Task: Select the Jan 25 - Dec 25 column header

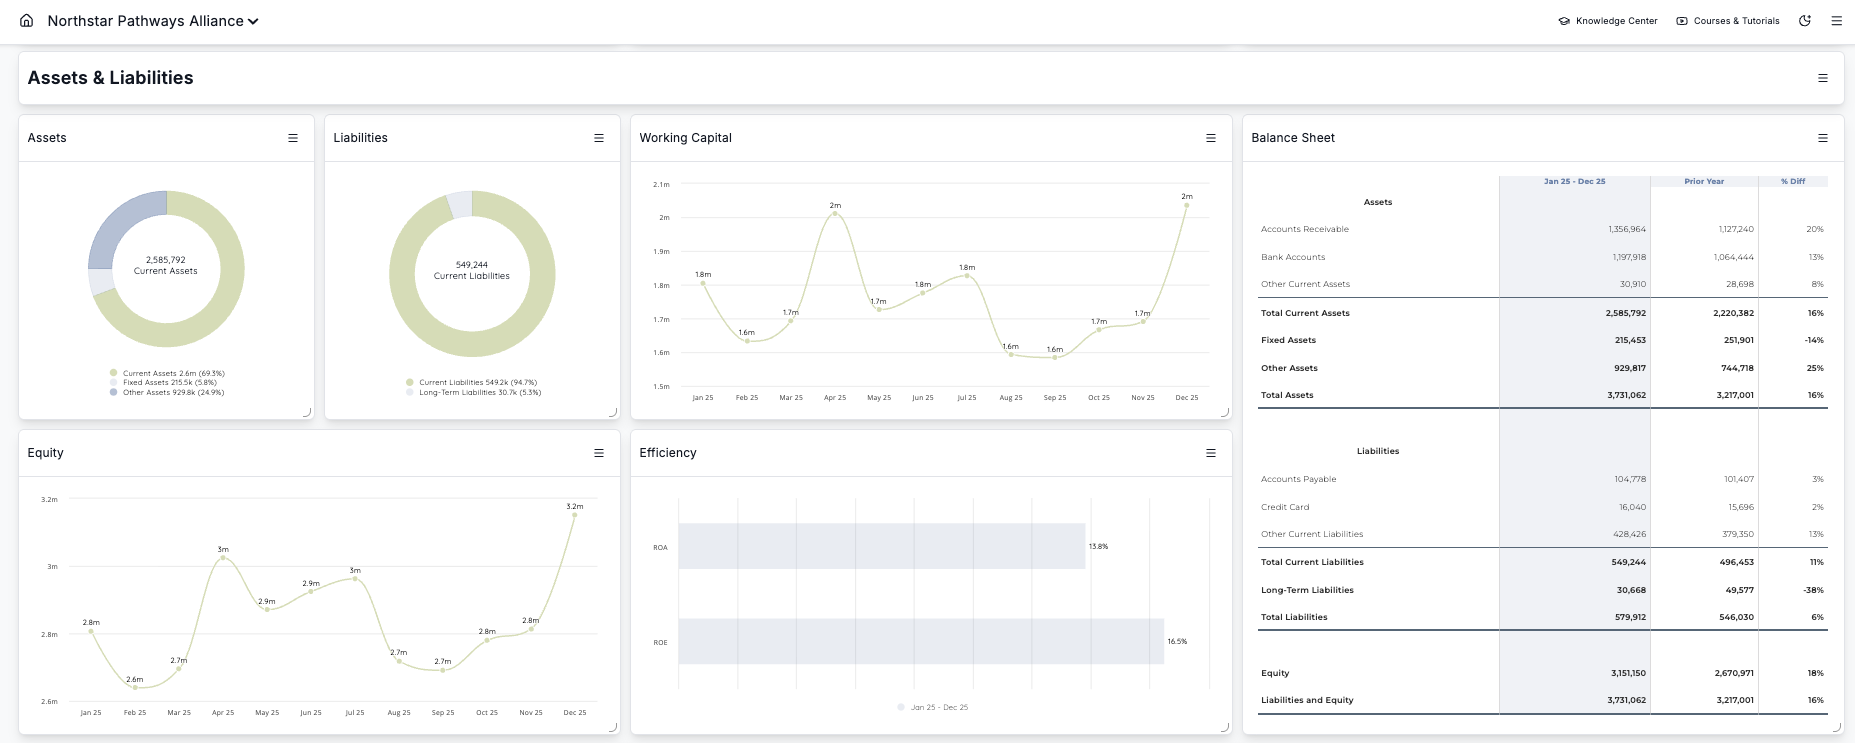Action: (x=1574, y=182)
